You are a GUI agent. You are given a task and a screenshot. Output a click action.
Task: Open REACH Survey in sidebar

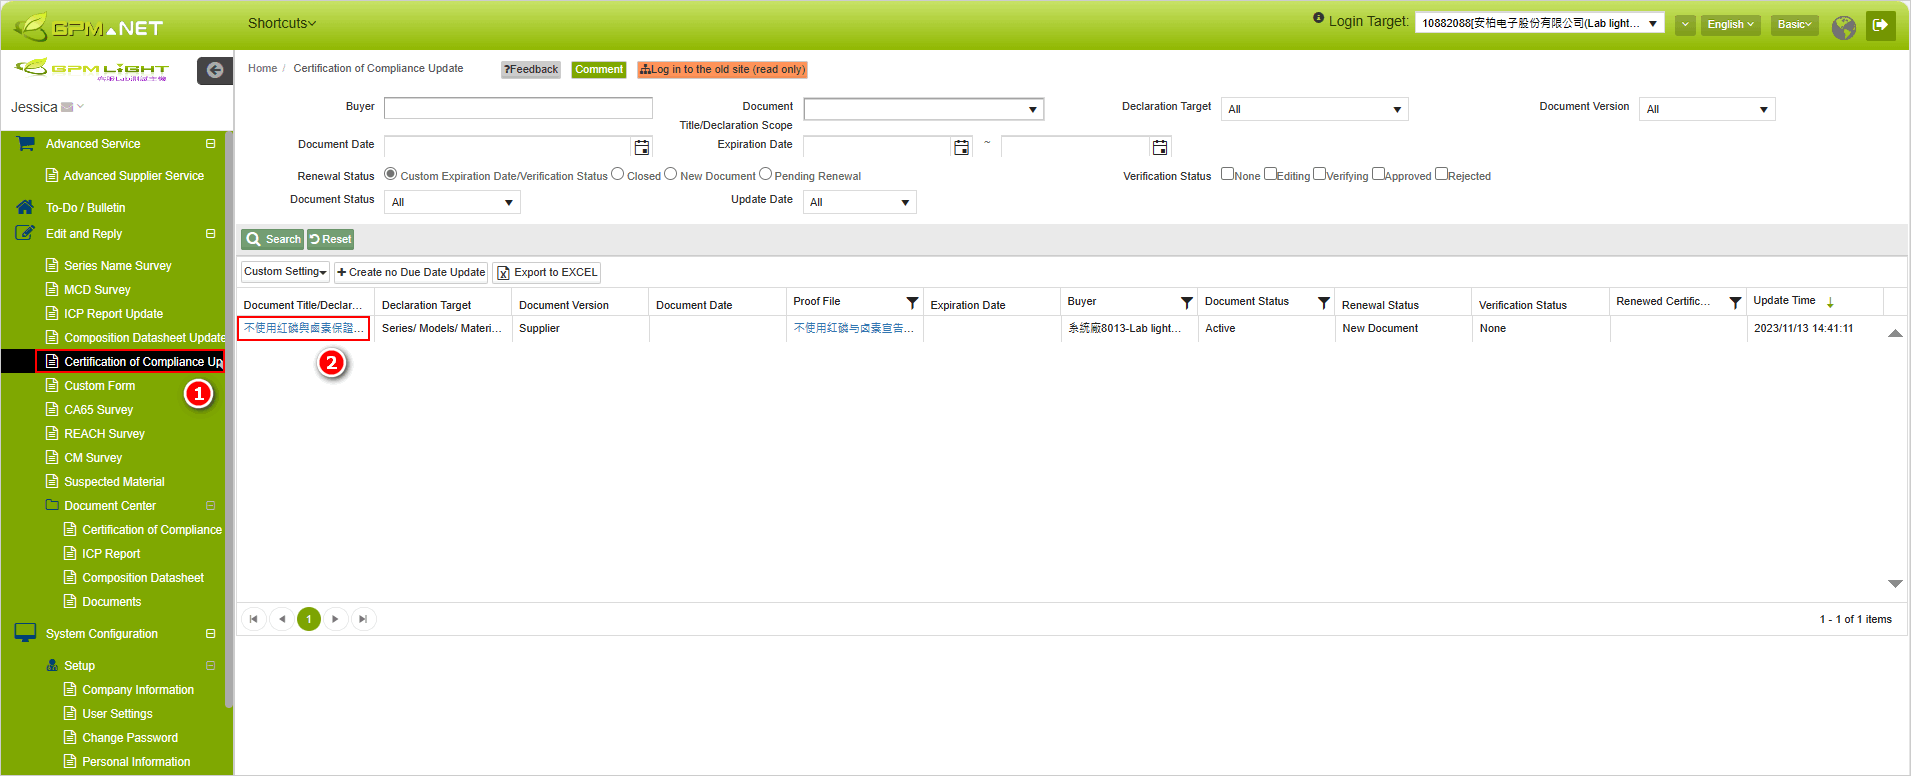pos(104,433)
